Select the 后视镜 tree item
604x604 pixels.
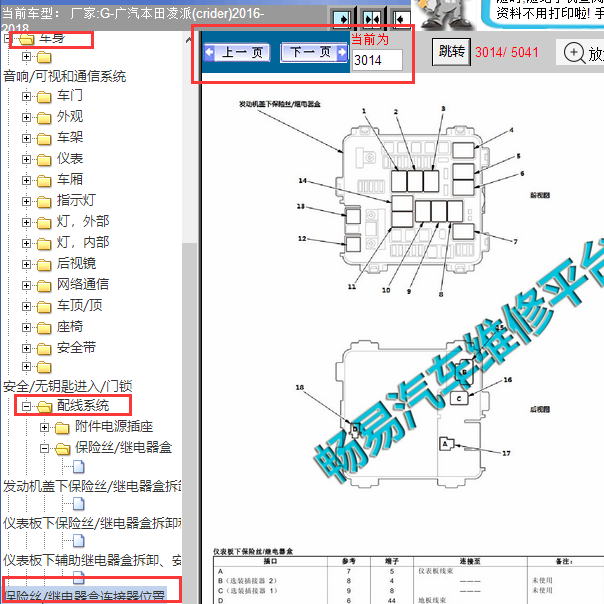tap(76, 263)
